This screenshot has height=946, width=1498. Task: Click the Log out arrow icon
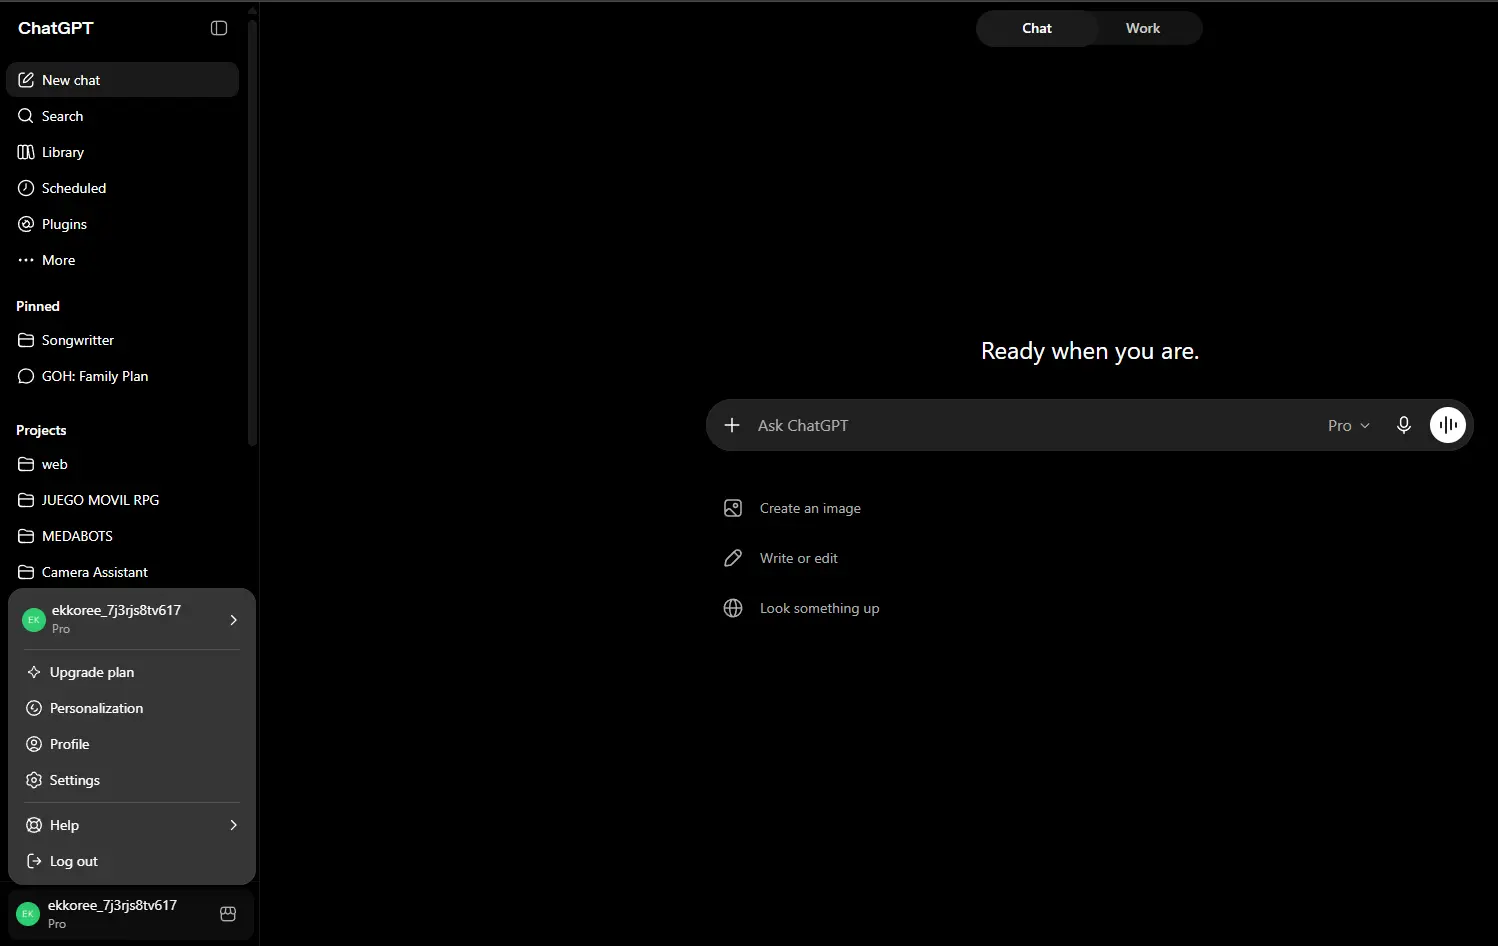34,861
